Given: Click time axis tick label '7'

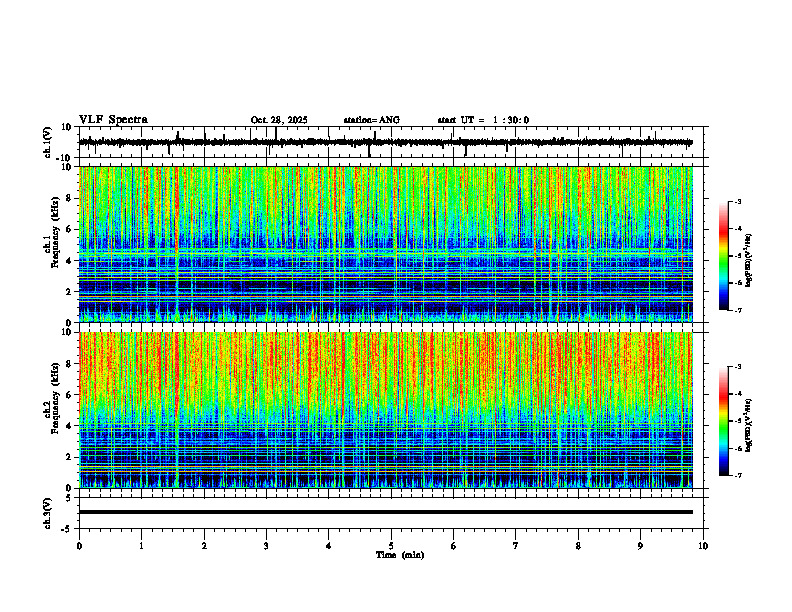Looking at the screenshot, I should [x=516, y=546].
